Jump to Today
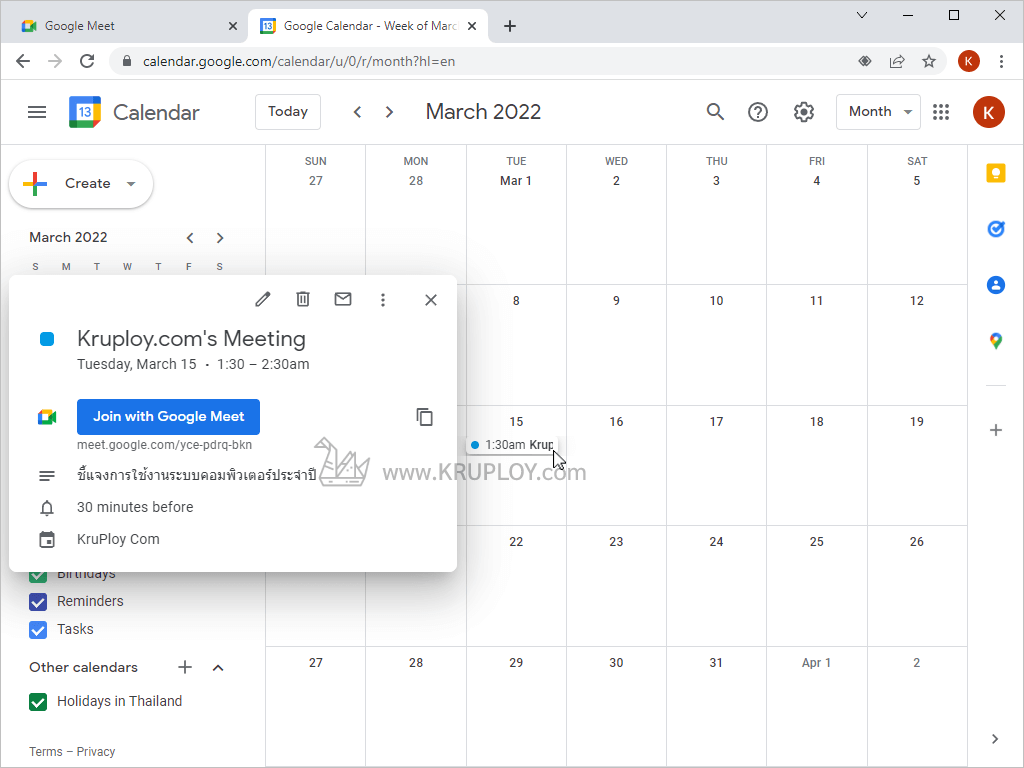Screen dimensions: 1024x768 [x=288, y=112]
